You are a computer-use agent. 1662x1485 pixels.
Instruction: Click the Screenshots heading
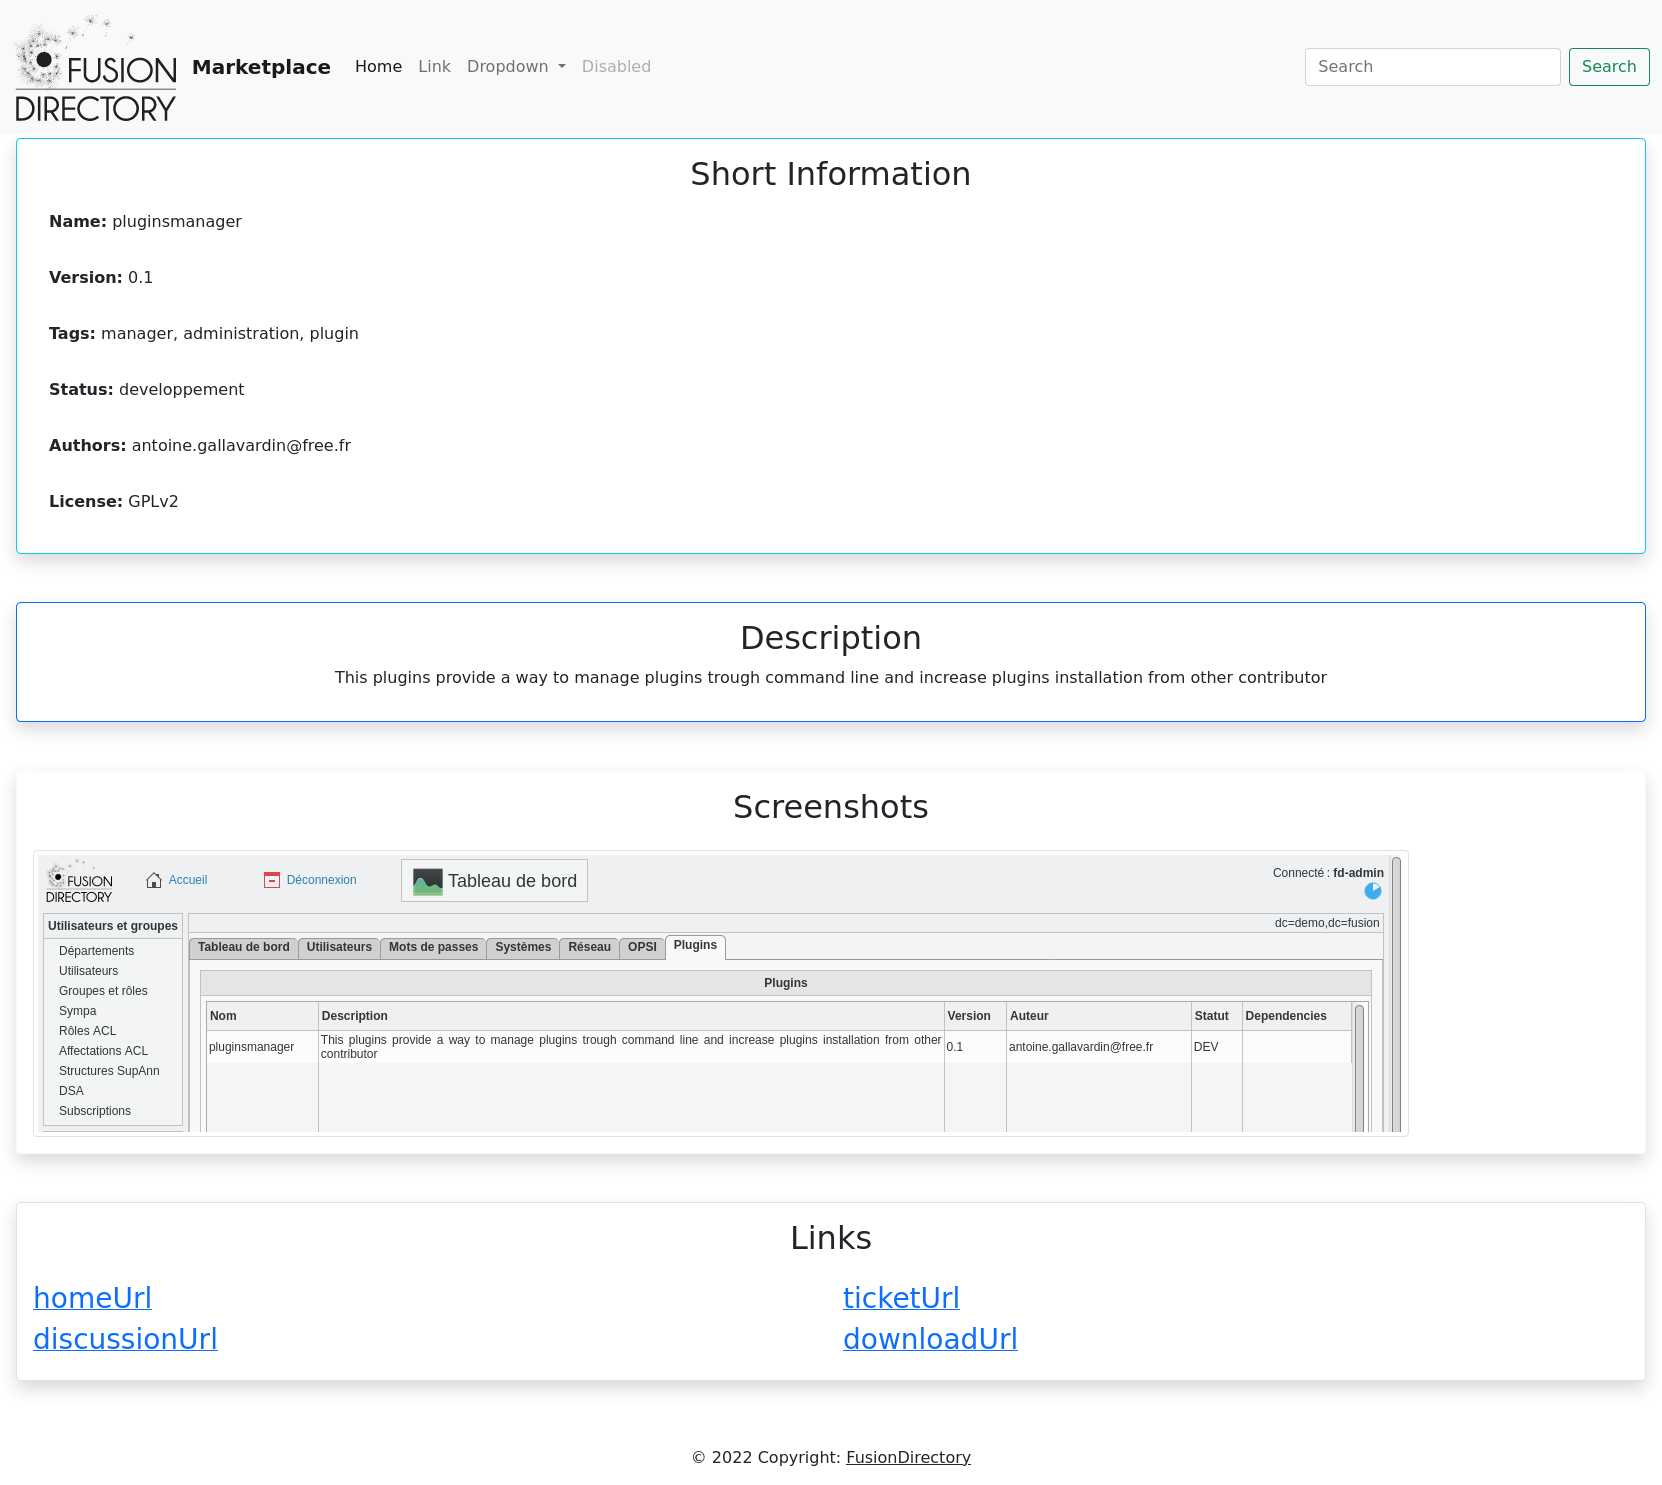pos(831,807)
